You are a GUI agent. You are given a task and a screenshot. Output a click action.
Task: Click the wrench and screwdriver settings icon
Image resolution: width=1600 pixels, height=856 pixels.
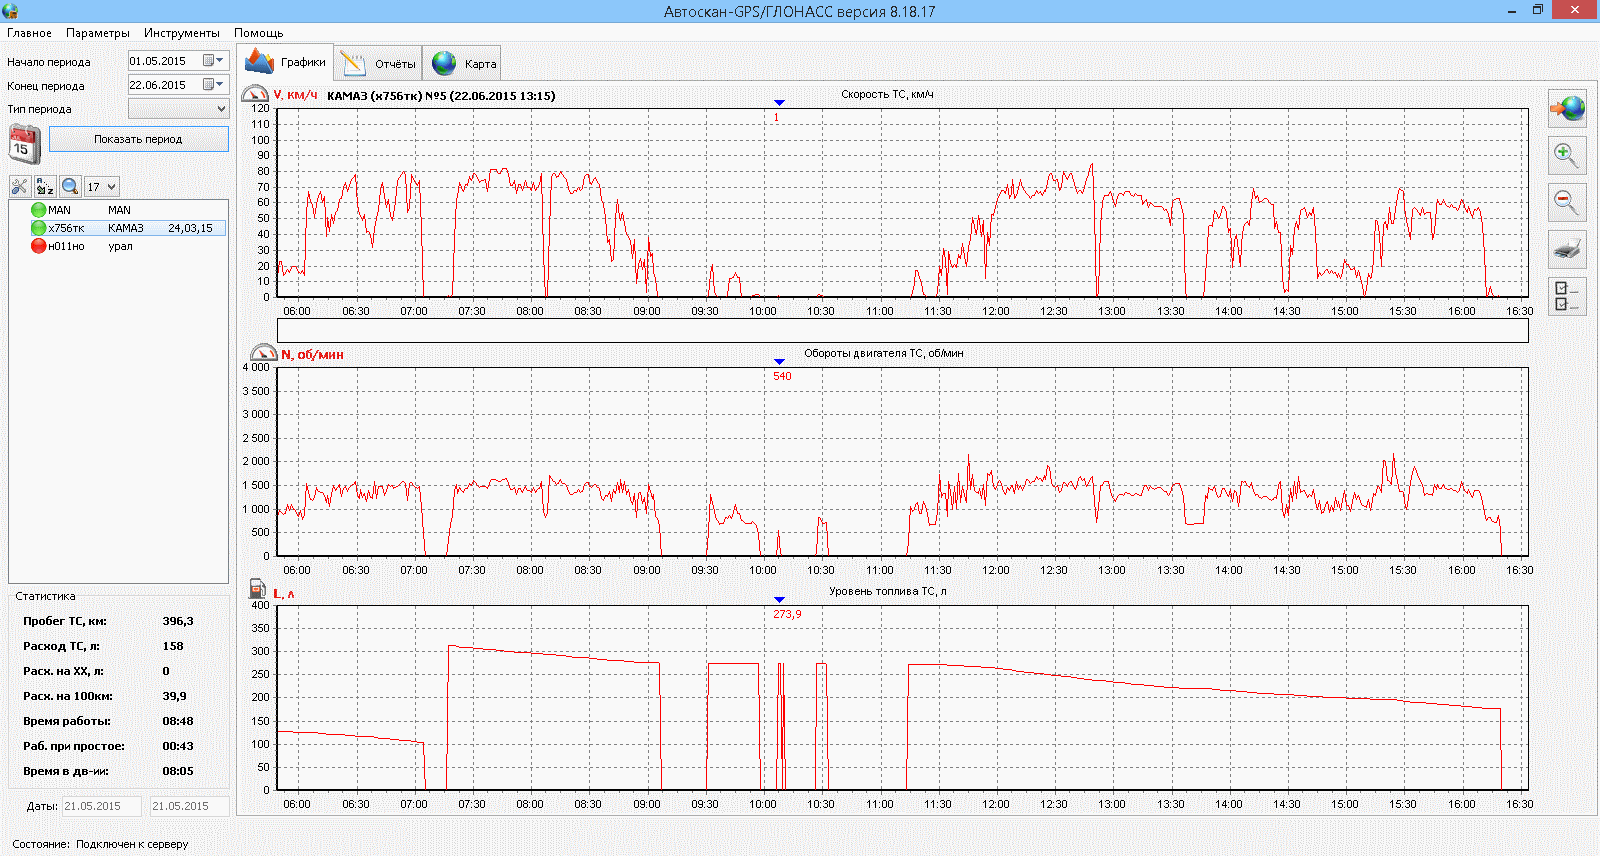pyautogui.click(x=19, y=187)
